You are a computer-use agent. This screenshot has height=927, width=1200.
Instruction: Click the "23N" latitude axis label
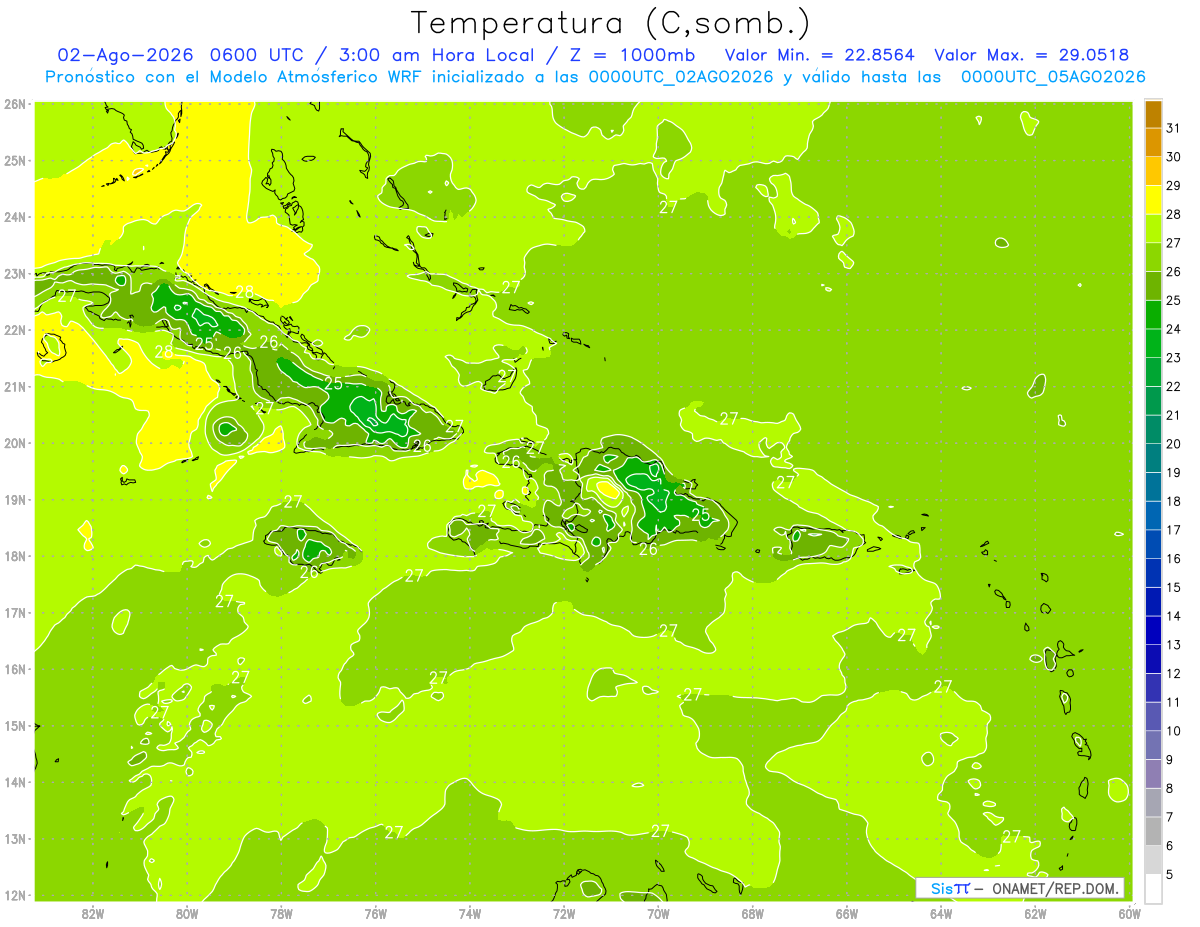click(15, 273)
